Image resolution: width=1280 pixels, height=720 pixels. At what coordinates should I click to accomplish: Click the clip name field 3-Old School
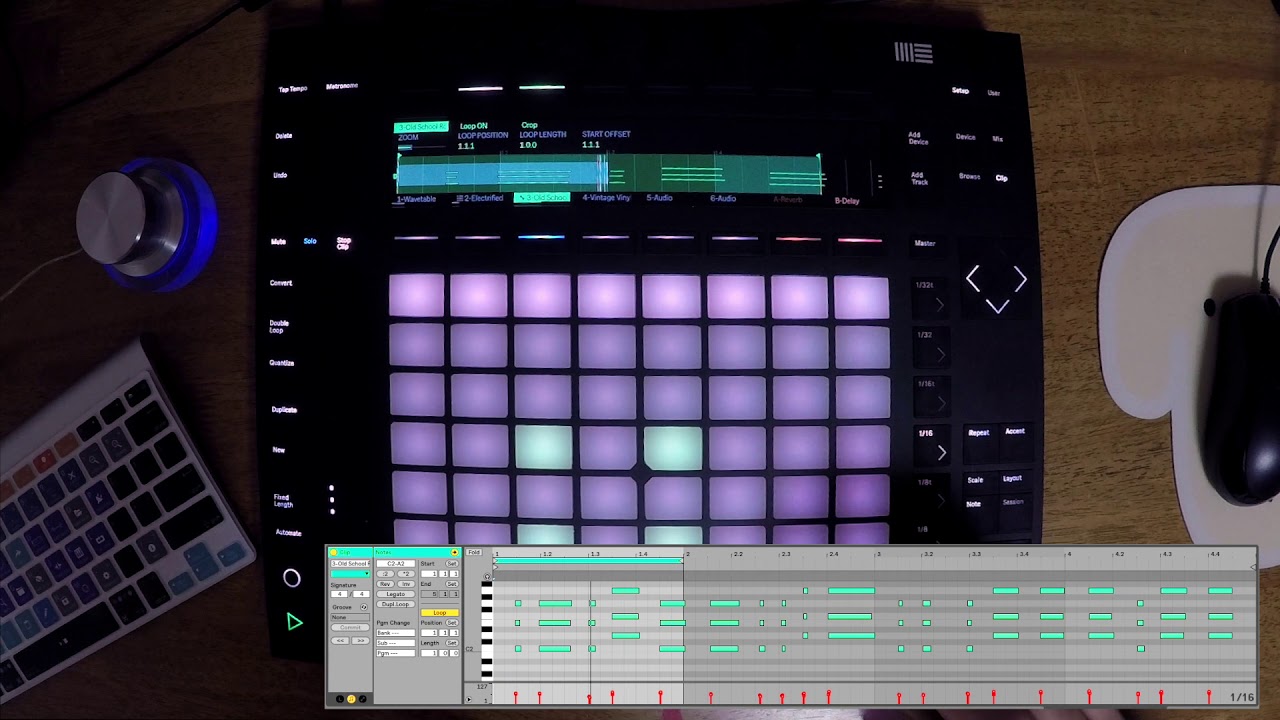(x=350, y=564)
